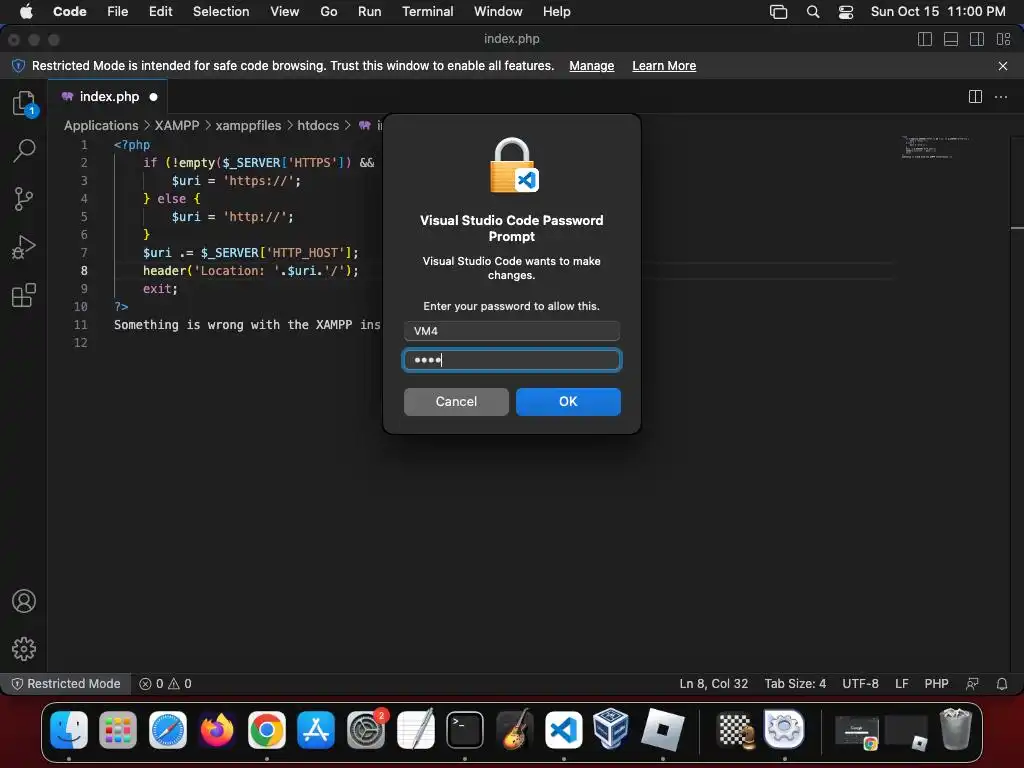This screenshot has width=1024, height=768.
Task: Open the App Store from the dock
Action: pyautogui.click(x=316, y=729)
